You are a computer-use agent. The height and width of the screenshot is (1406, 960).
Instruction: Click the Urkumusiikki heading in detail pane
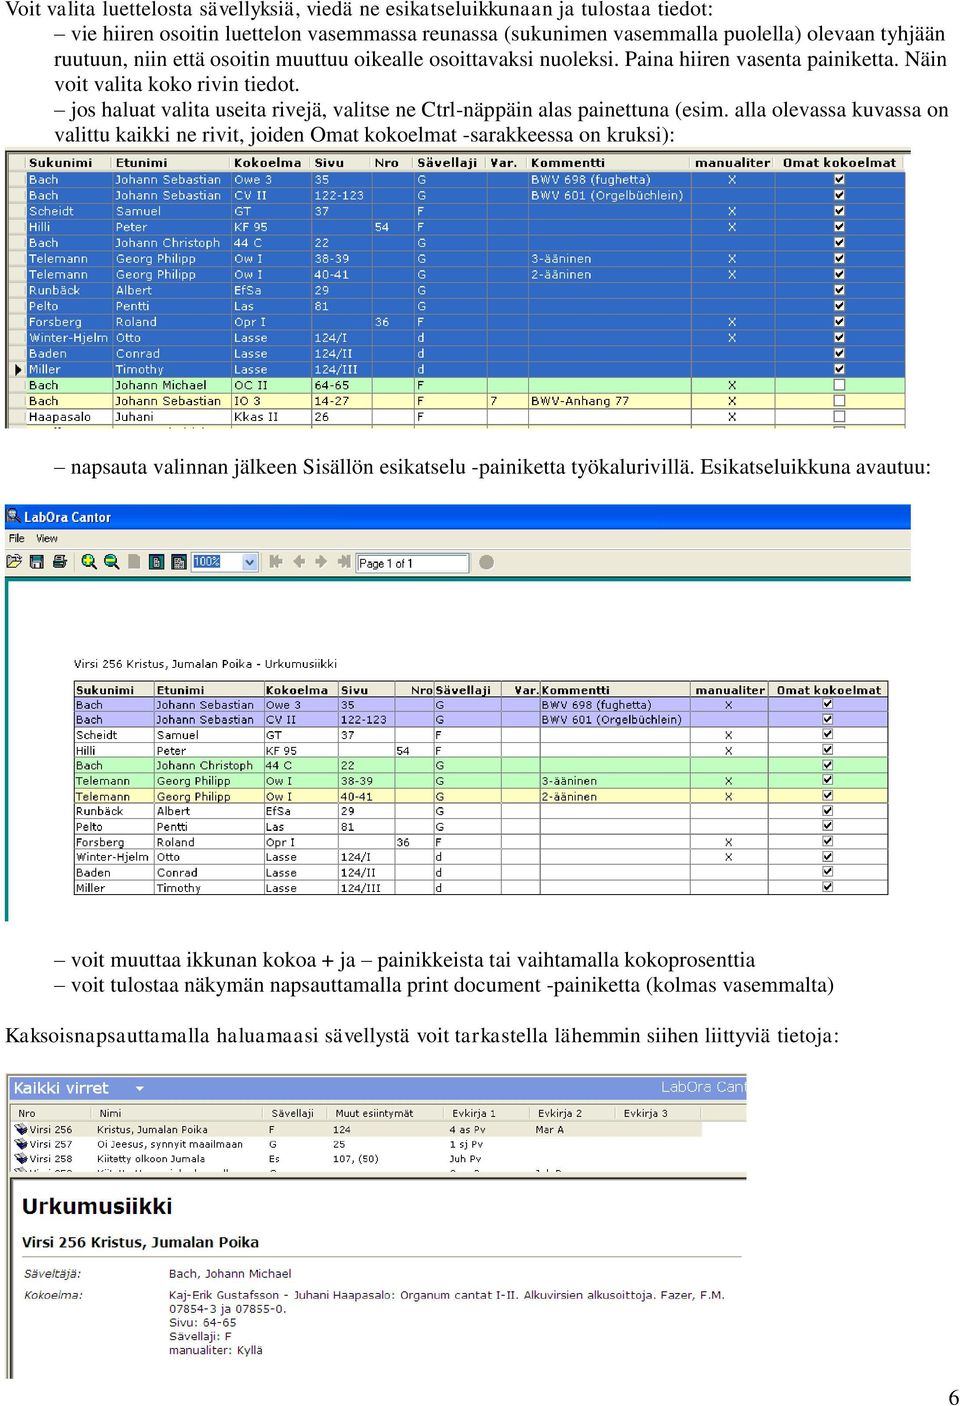97,1206
